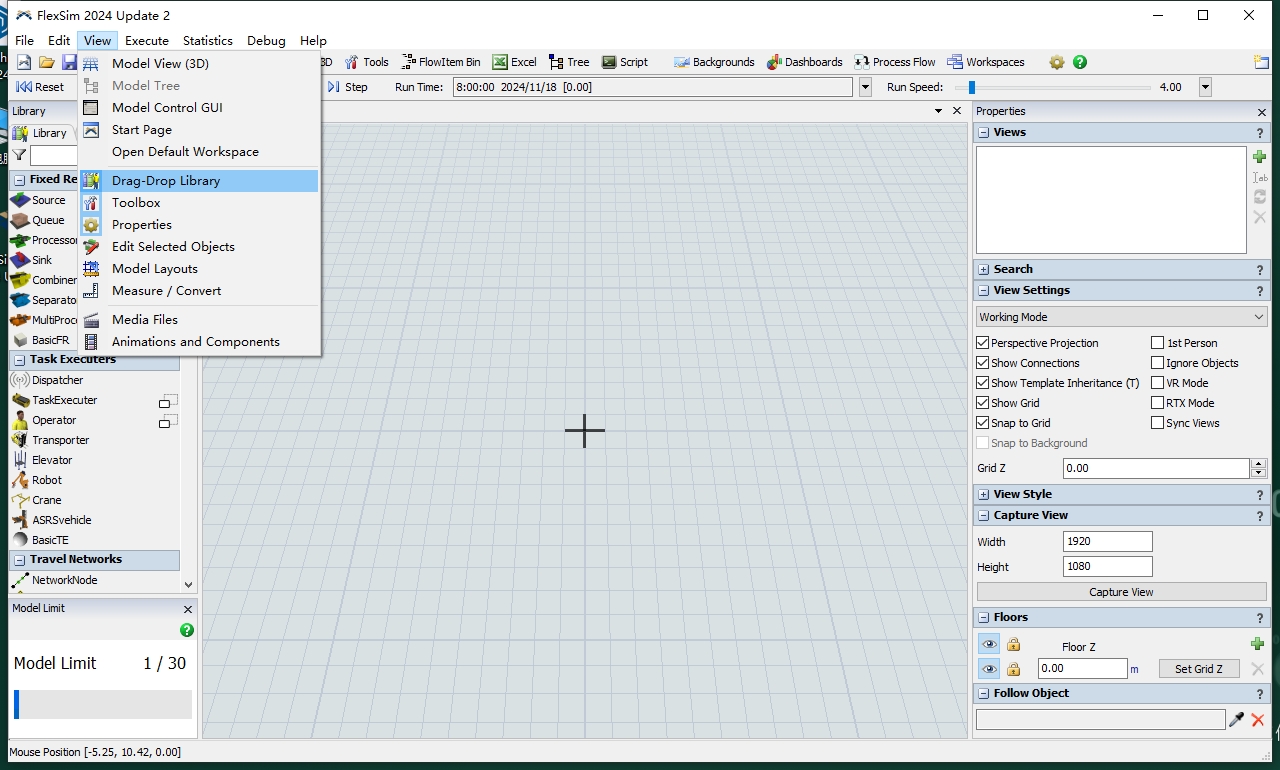This screenshot has width=1280, height=770.
Task: Open the Tools toolbar button
Action: tap(366, 62)
